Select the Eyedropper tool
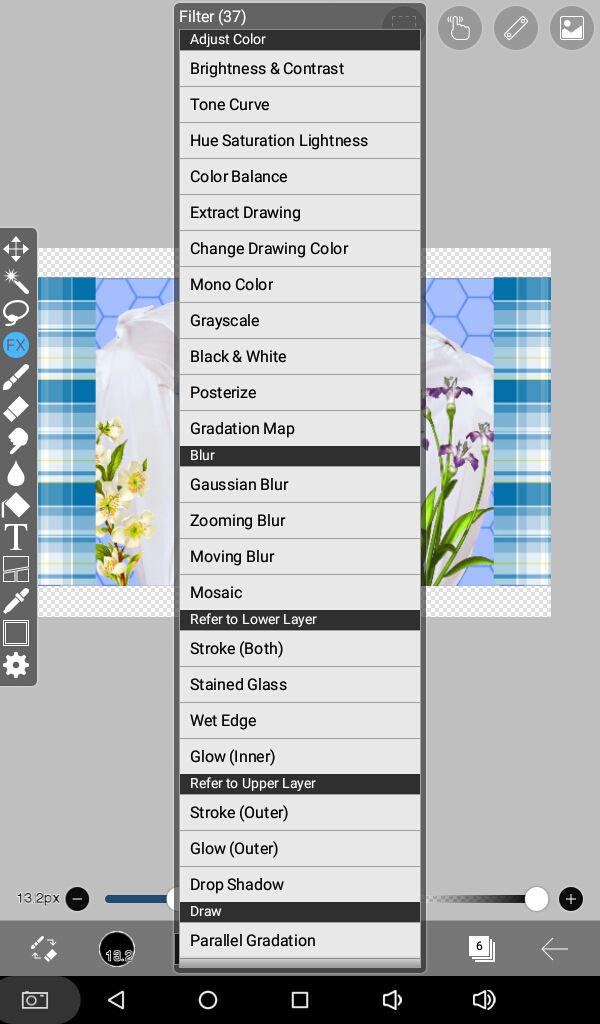600x1024 pixels. (16, 601)
